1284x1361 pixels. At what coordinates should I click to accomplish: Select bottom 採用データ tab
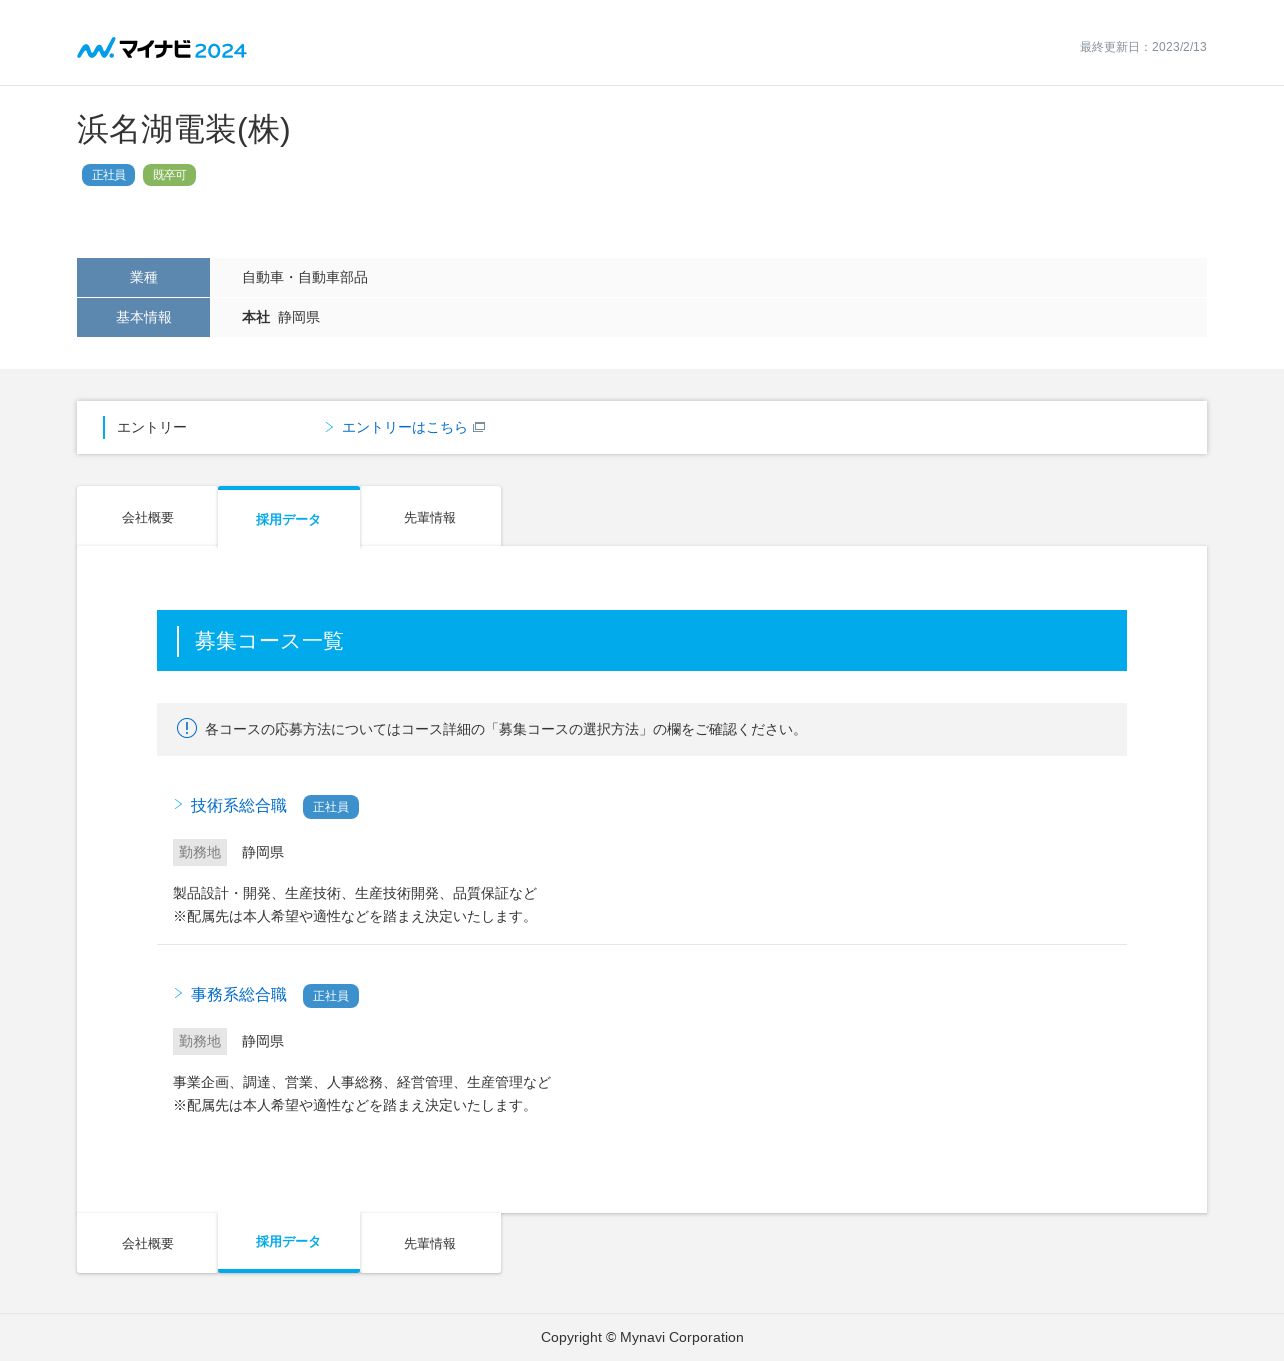click(x=289, y=1242)
